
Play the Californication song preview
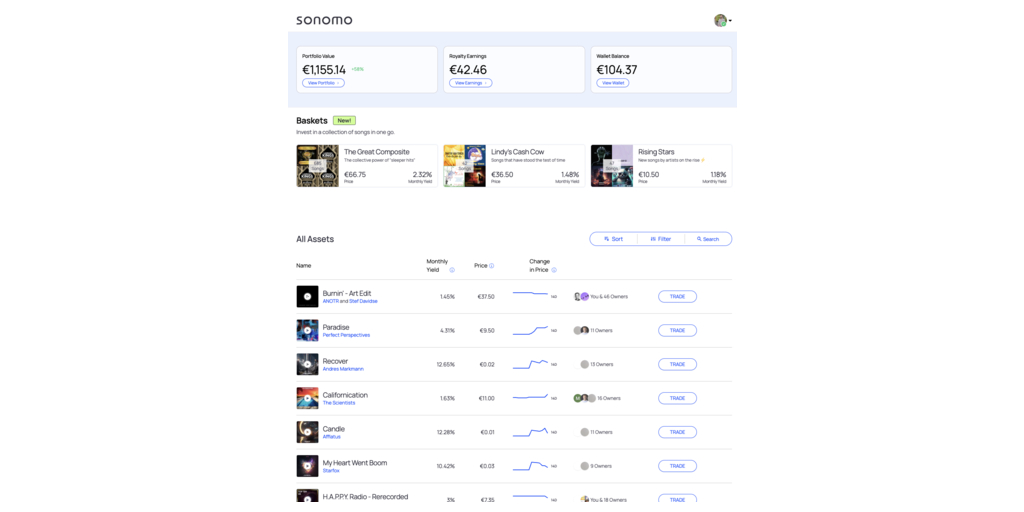tap(307, 398)
